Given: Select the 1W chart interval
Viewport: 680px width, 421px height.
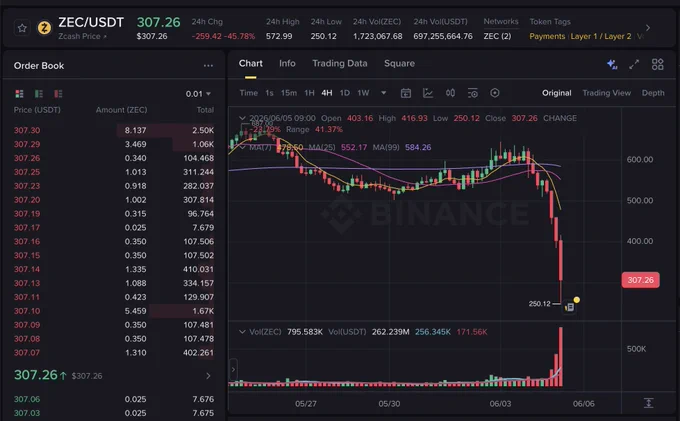Looking at the screenshot, I should point(363,93).
